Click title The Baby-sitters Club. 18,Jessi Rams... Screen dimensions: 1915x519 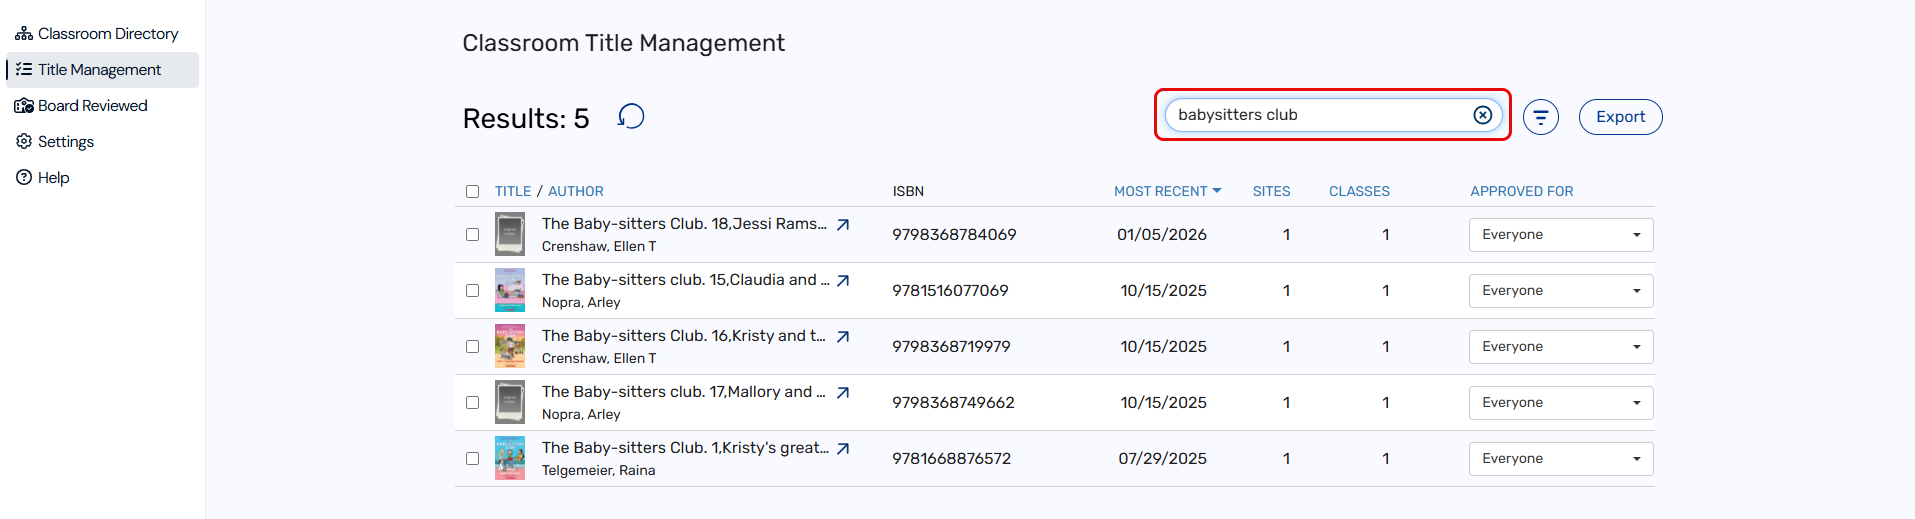[684, 224]
